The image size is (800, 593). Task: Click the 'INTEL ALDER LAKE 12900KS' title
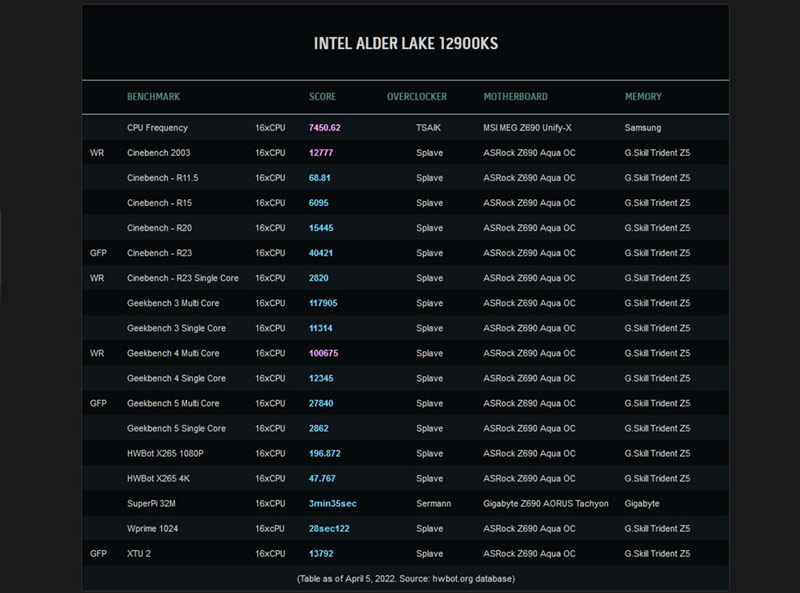click(x=406, y=43)
